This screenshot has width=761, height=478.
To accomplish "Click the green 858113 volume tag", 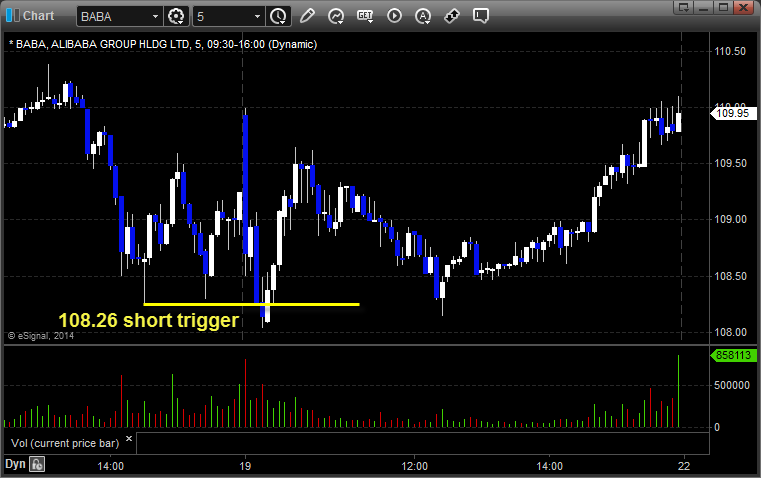I will [733, 355].
